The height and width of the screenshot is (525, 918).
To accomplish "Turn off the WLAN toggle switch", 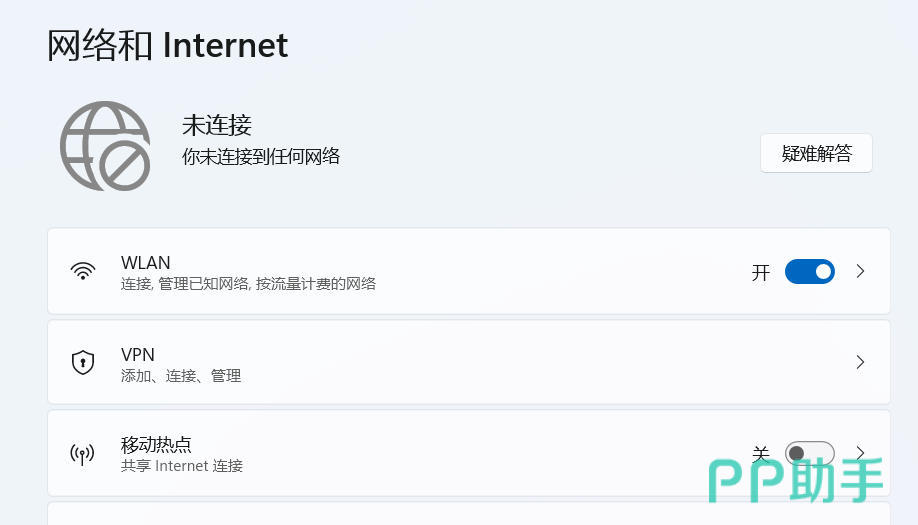I will click(809, 271).
